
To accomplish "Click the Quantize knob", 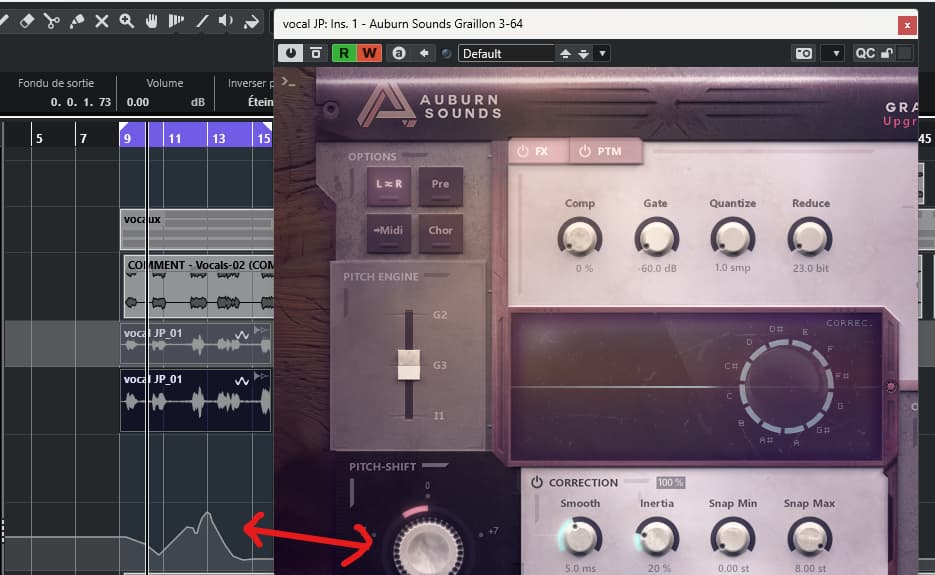I will pyautogui.click(x=732, y=238).
